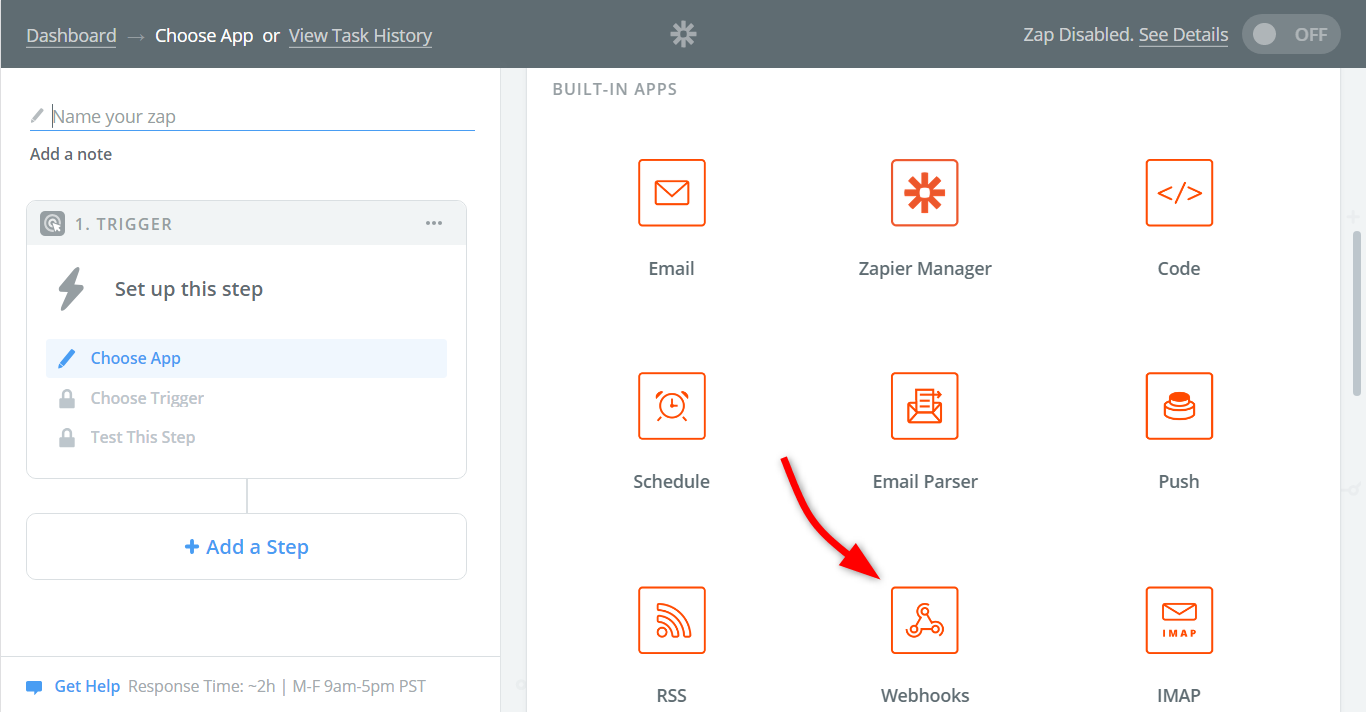Screen dimensions: 1366x712
Task: Click the Get Help chat icon
Action: click(34, 687)
